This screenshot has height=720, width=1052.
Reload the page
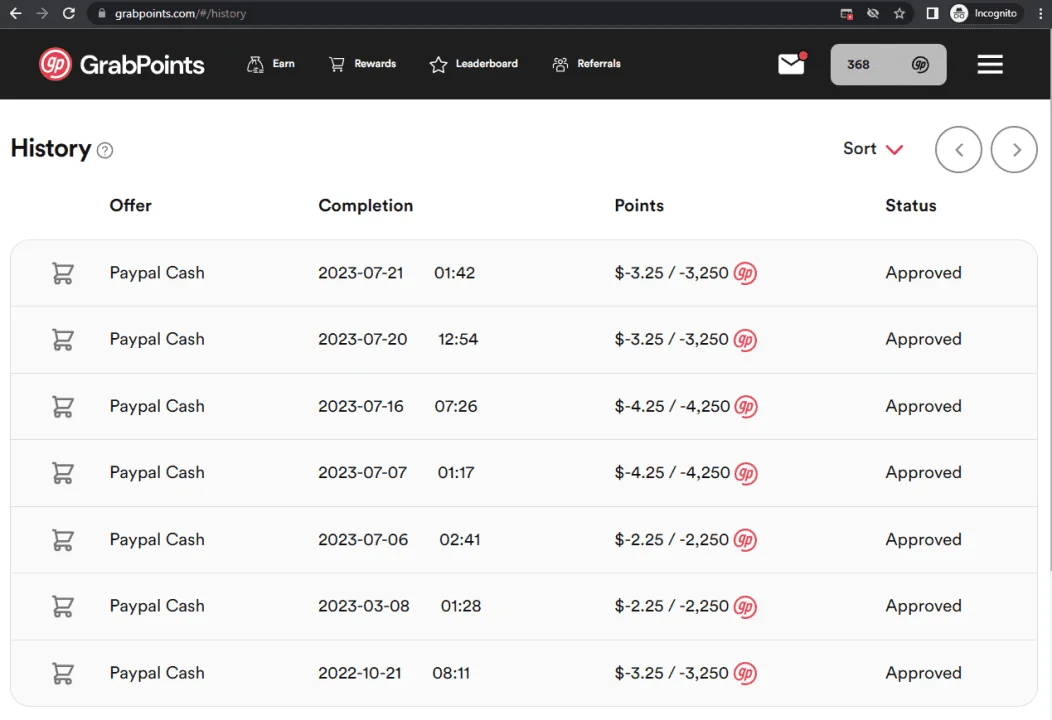click(68, 13)
